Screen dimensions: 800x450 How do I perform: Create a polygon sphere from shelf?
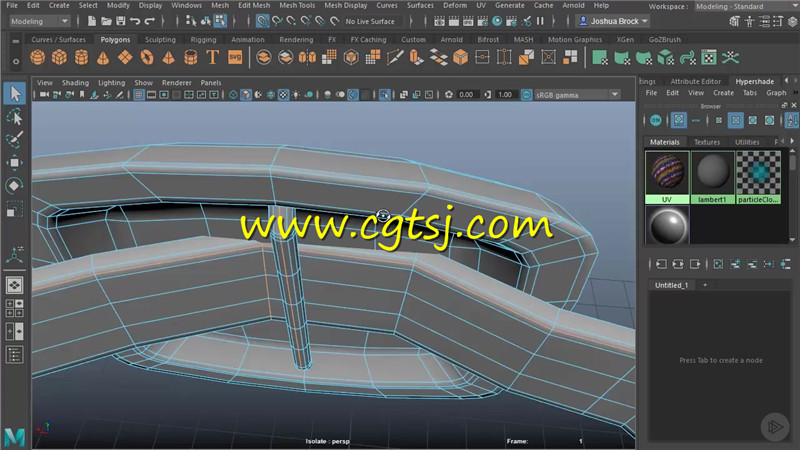(37, 58)
